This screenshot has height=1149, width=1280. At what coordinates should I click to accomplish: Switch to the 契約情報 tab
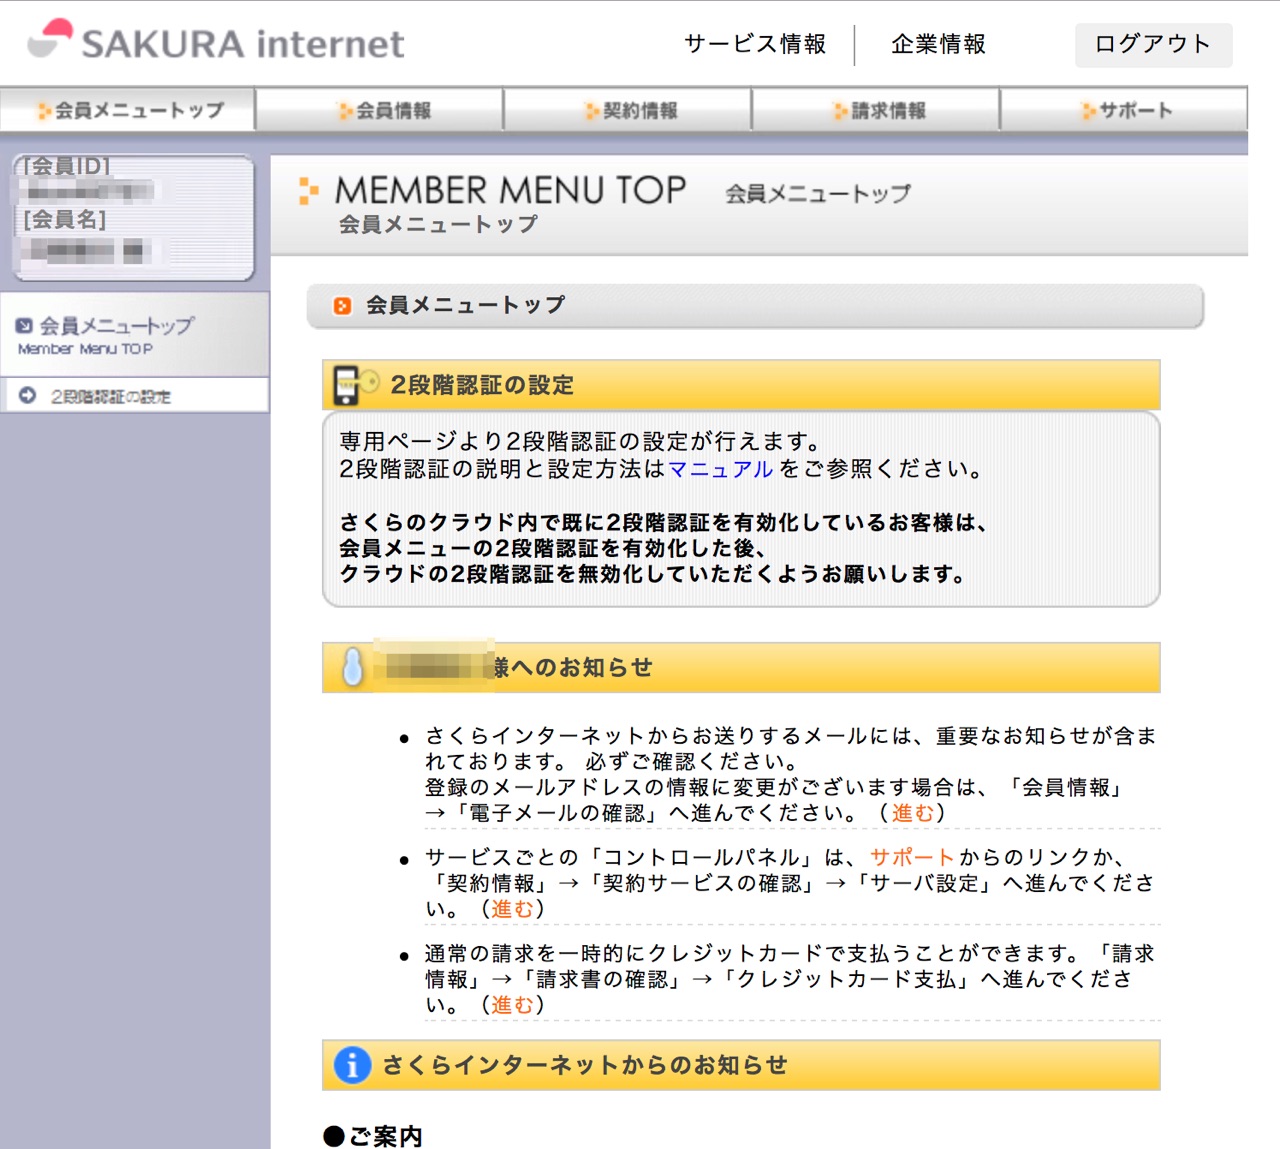click(x=627, y=110)
